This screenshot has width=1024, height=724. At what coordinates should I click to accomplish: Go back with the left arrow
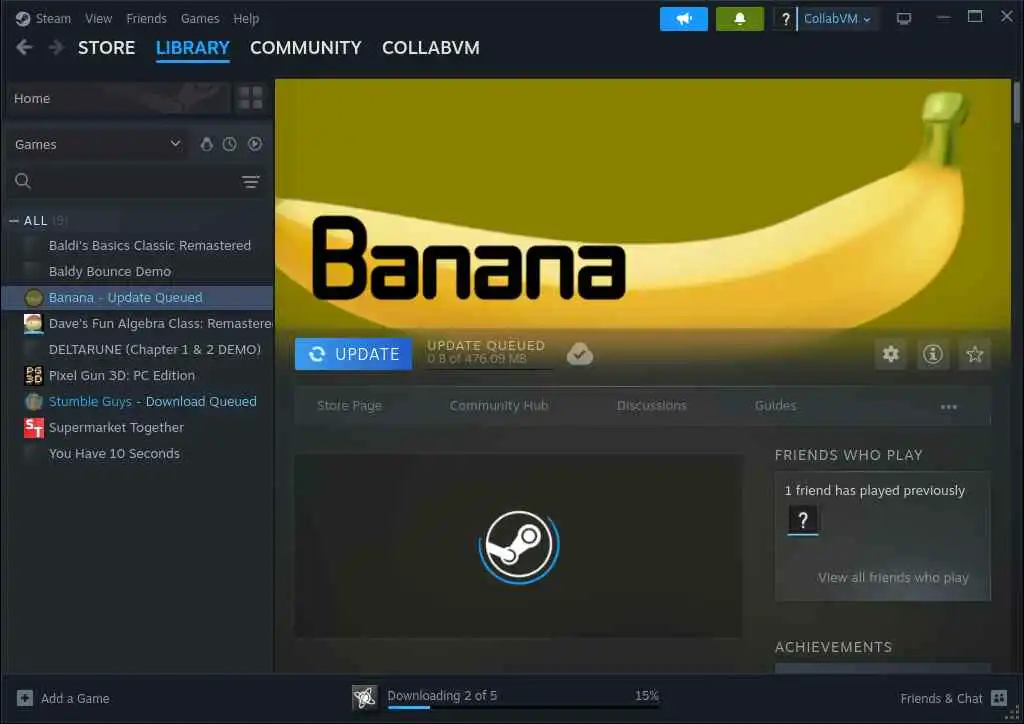[x=24, y=48]
